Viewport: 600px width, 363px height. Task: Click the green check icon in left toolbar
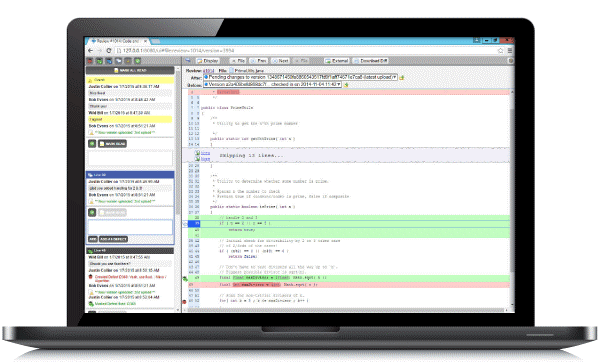pyautogui.click(x=138, y=61)
